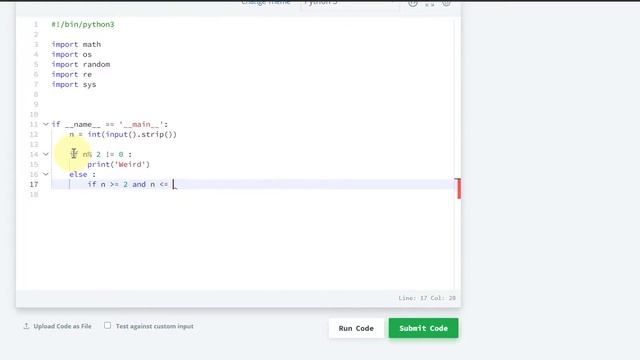The height and width of the screenshot is (360, 640).
Task: Click the 'import re' line
Action: coord(72,74)
